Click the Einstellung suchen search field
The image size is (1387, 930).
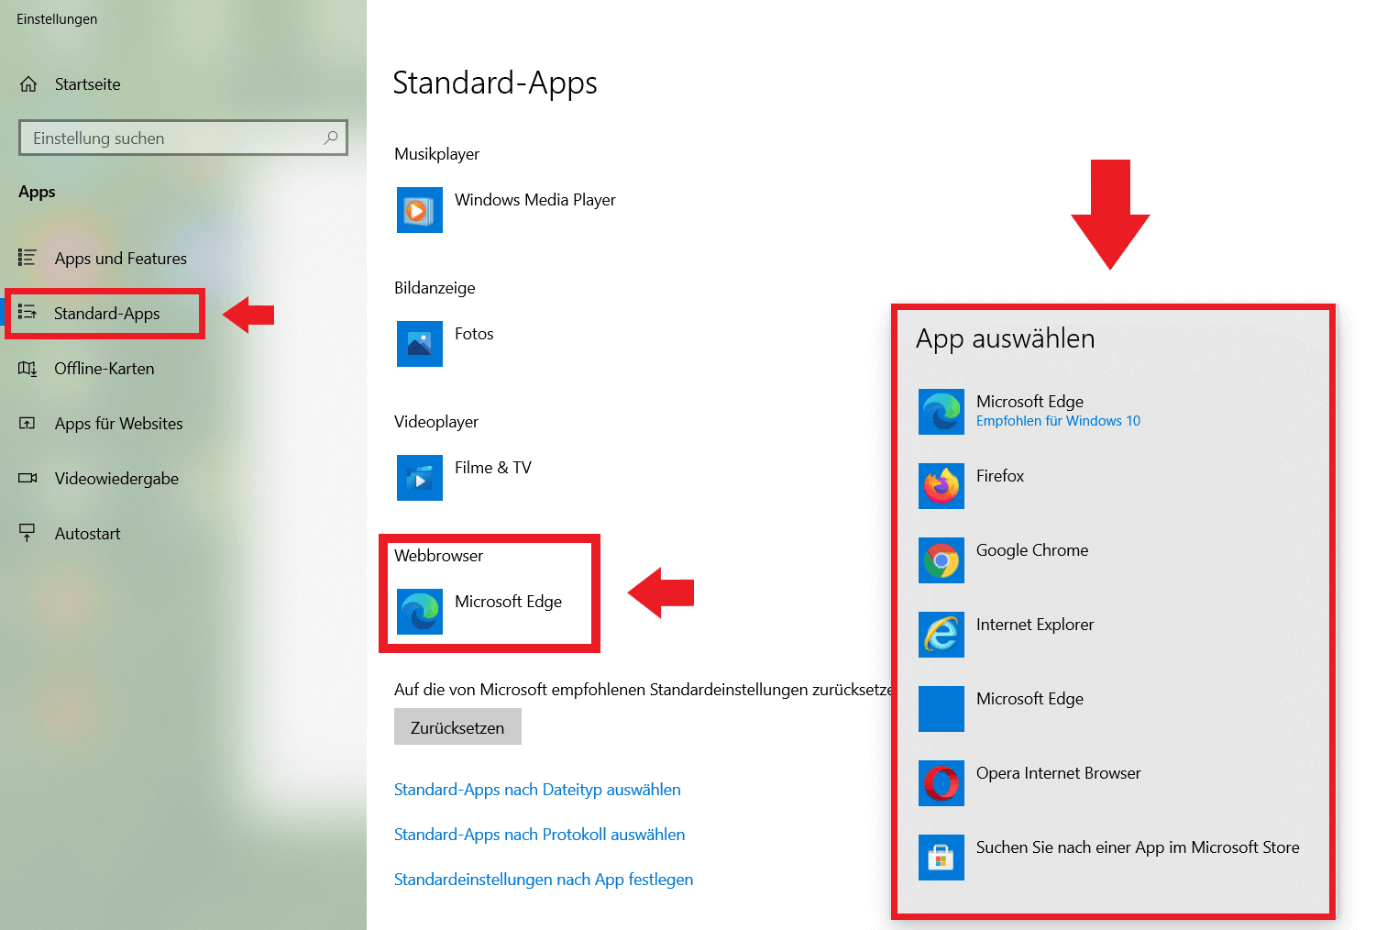click(183, 138)
